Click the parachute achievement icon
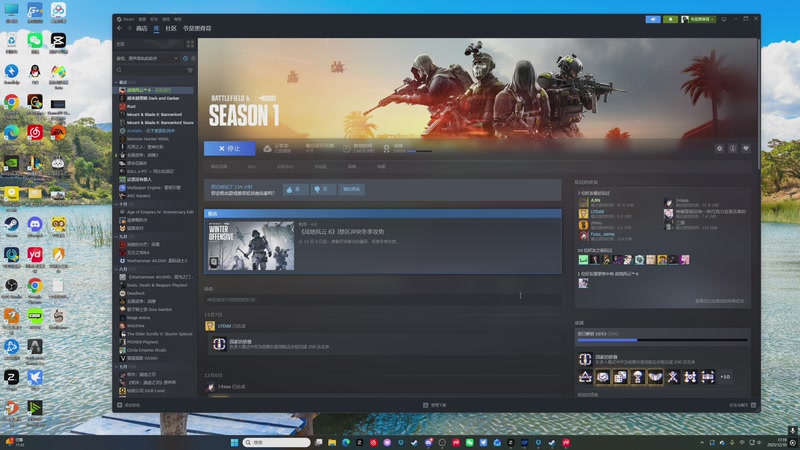This screenshot has height=450, width=800. 638,377
